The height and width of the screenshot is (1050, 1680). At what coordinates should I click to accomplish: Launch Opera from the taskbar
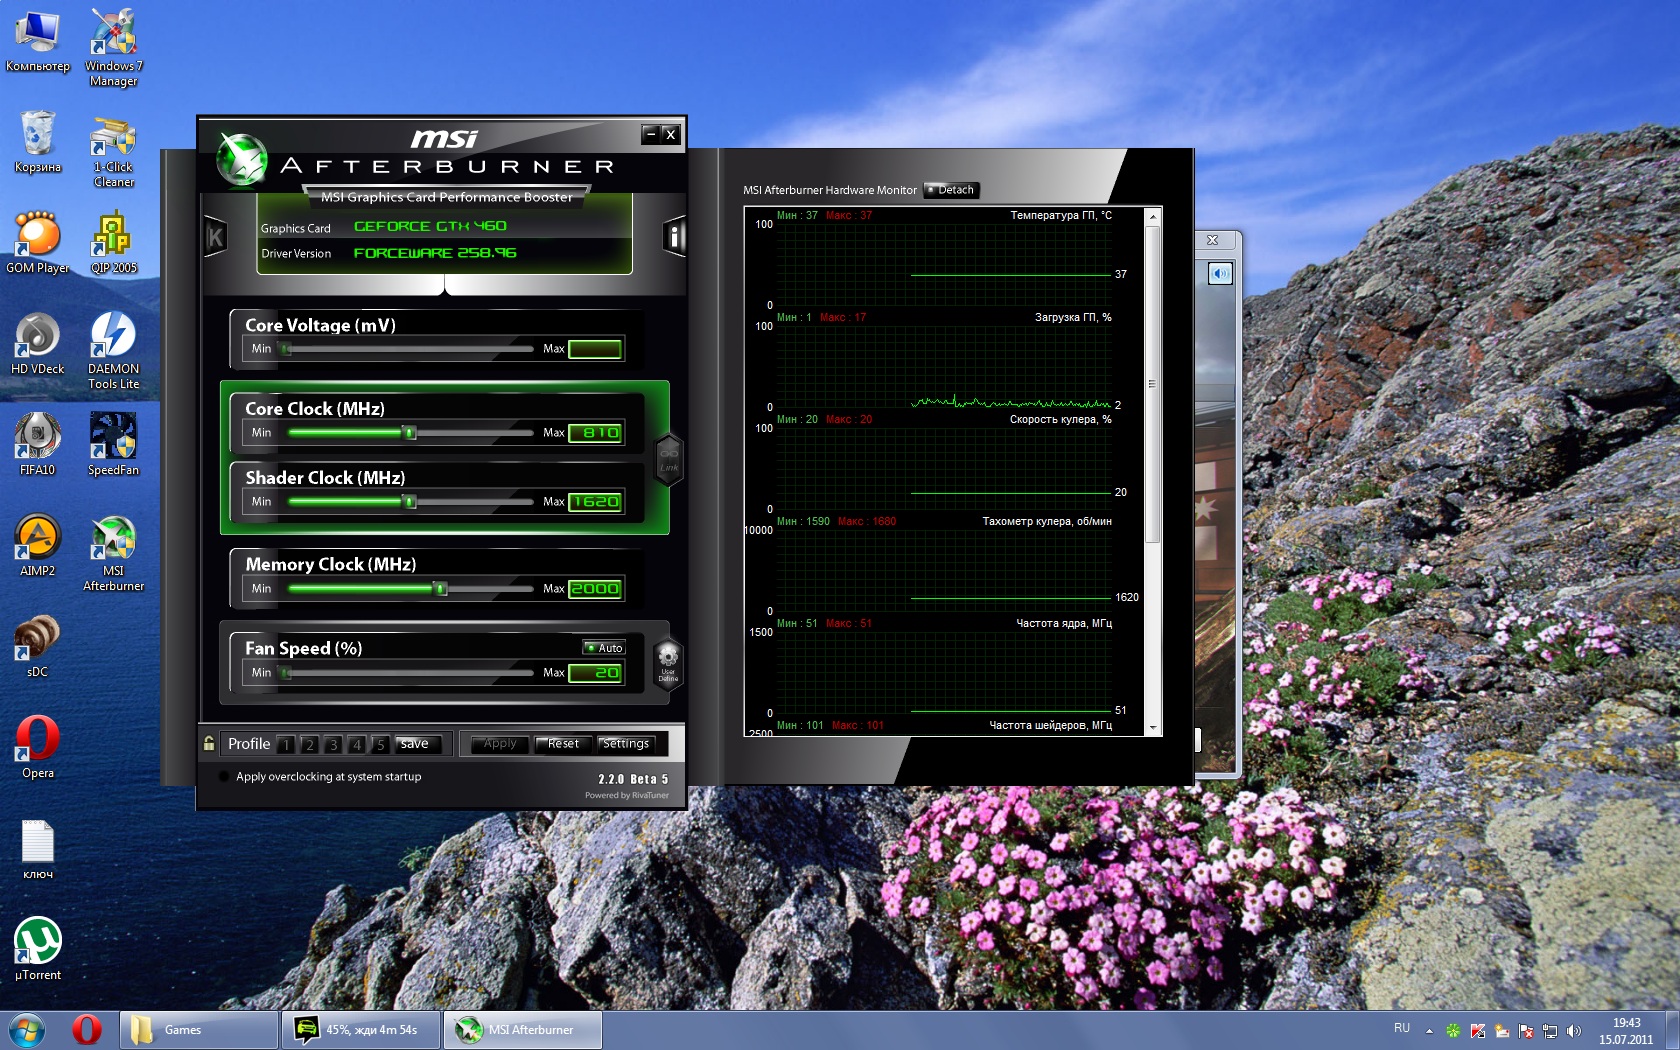pyautogui.click(x=87, y=1030)
